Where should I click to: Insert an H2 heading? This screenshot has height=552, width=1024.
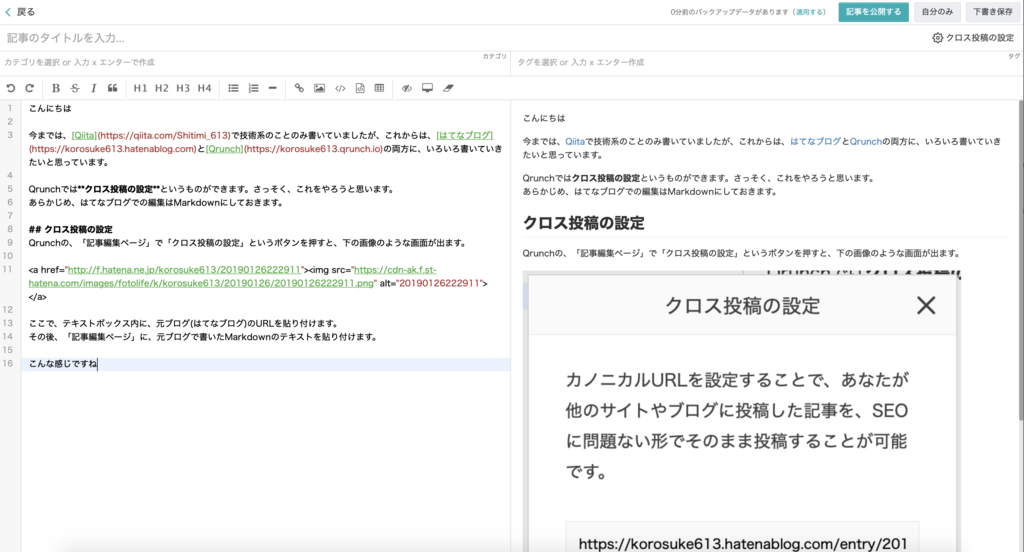pyautogui.click(x=162, y=88)
